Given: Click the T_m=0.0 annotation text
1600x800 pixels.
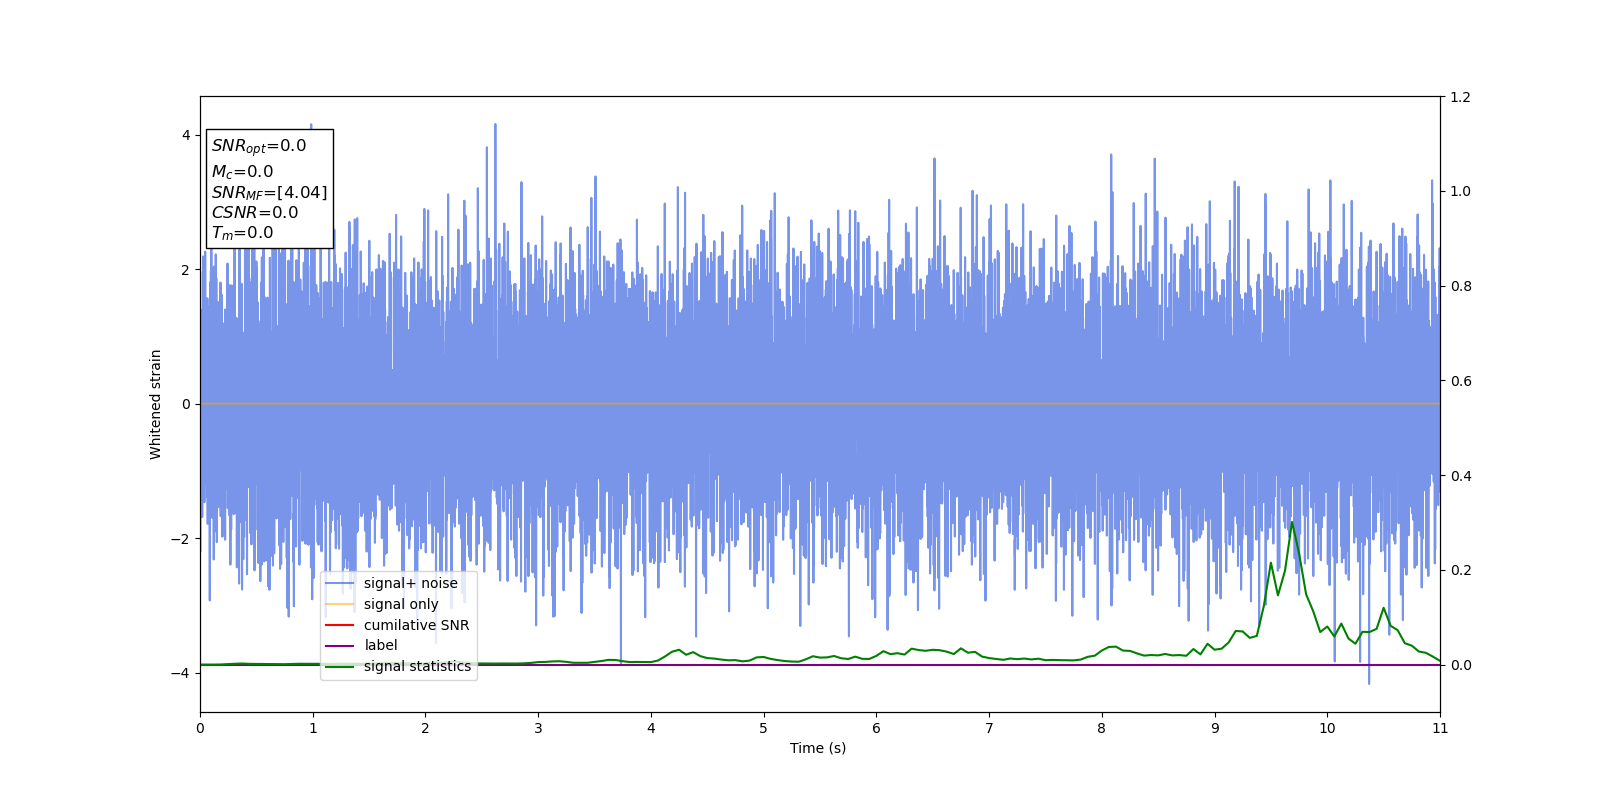Looking at the screenshot, I should click(x=242, y=233).
